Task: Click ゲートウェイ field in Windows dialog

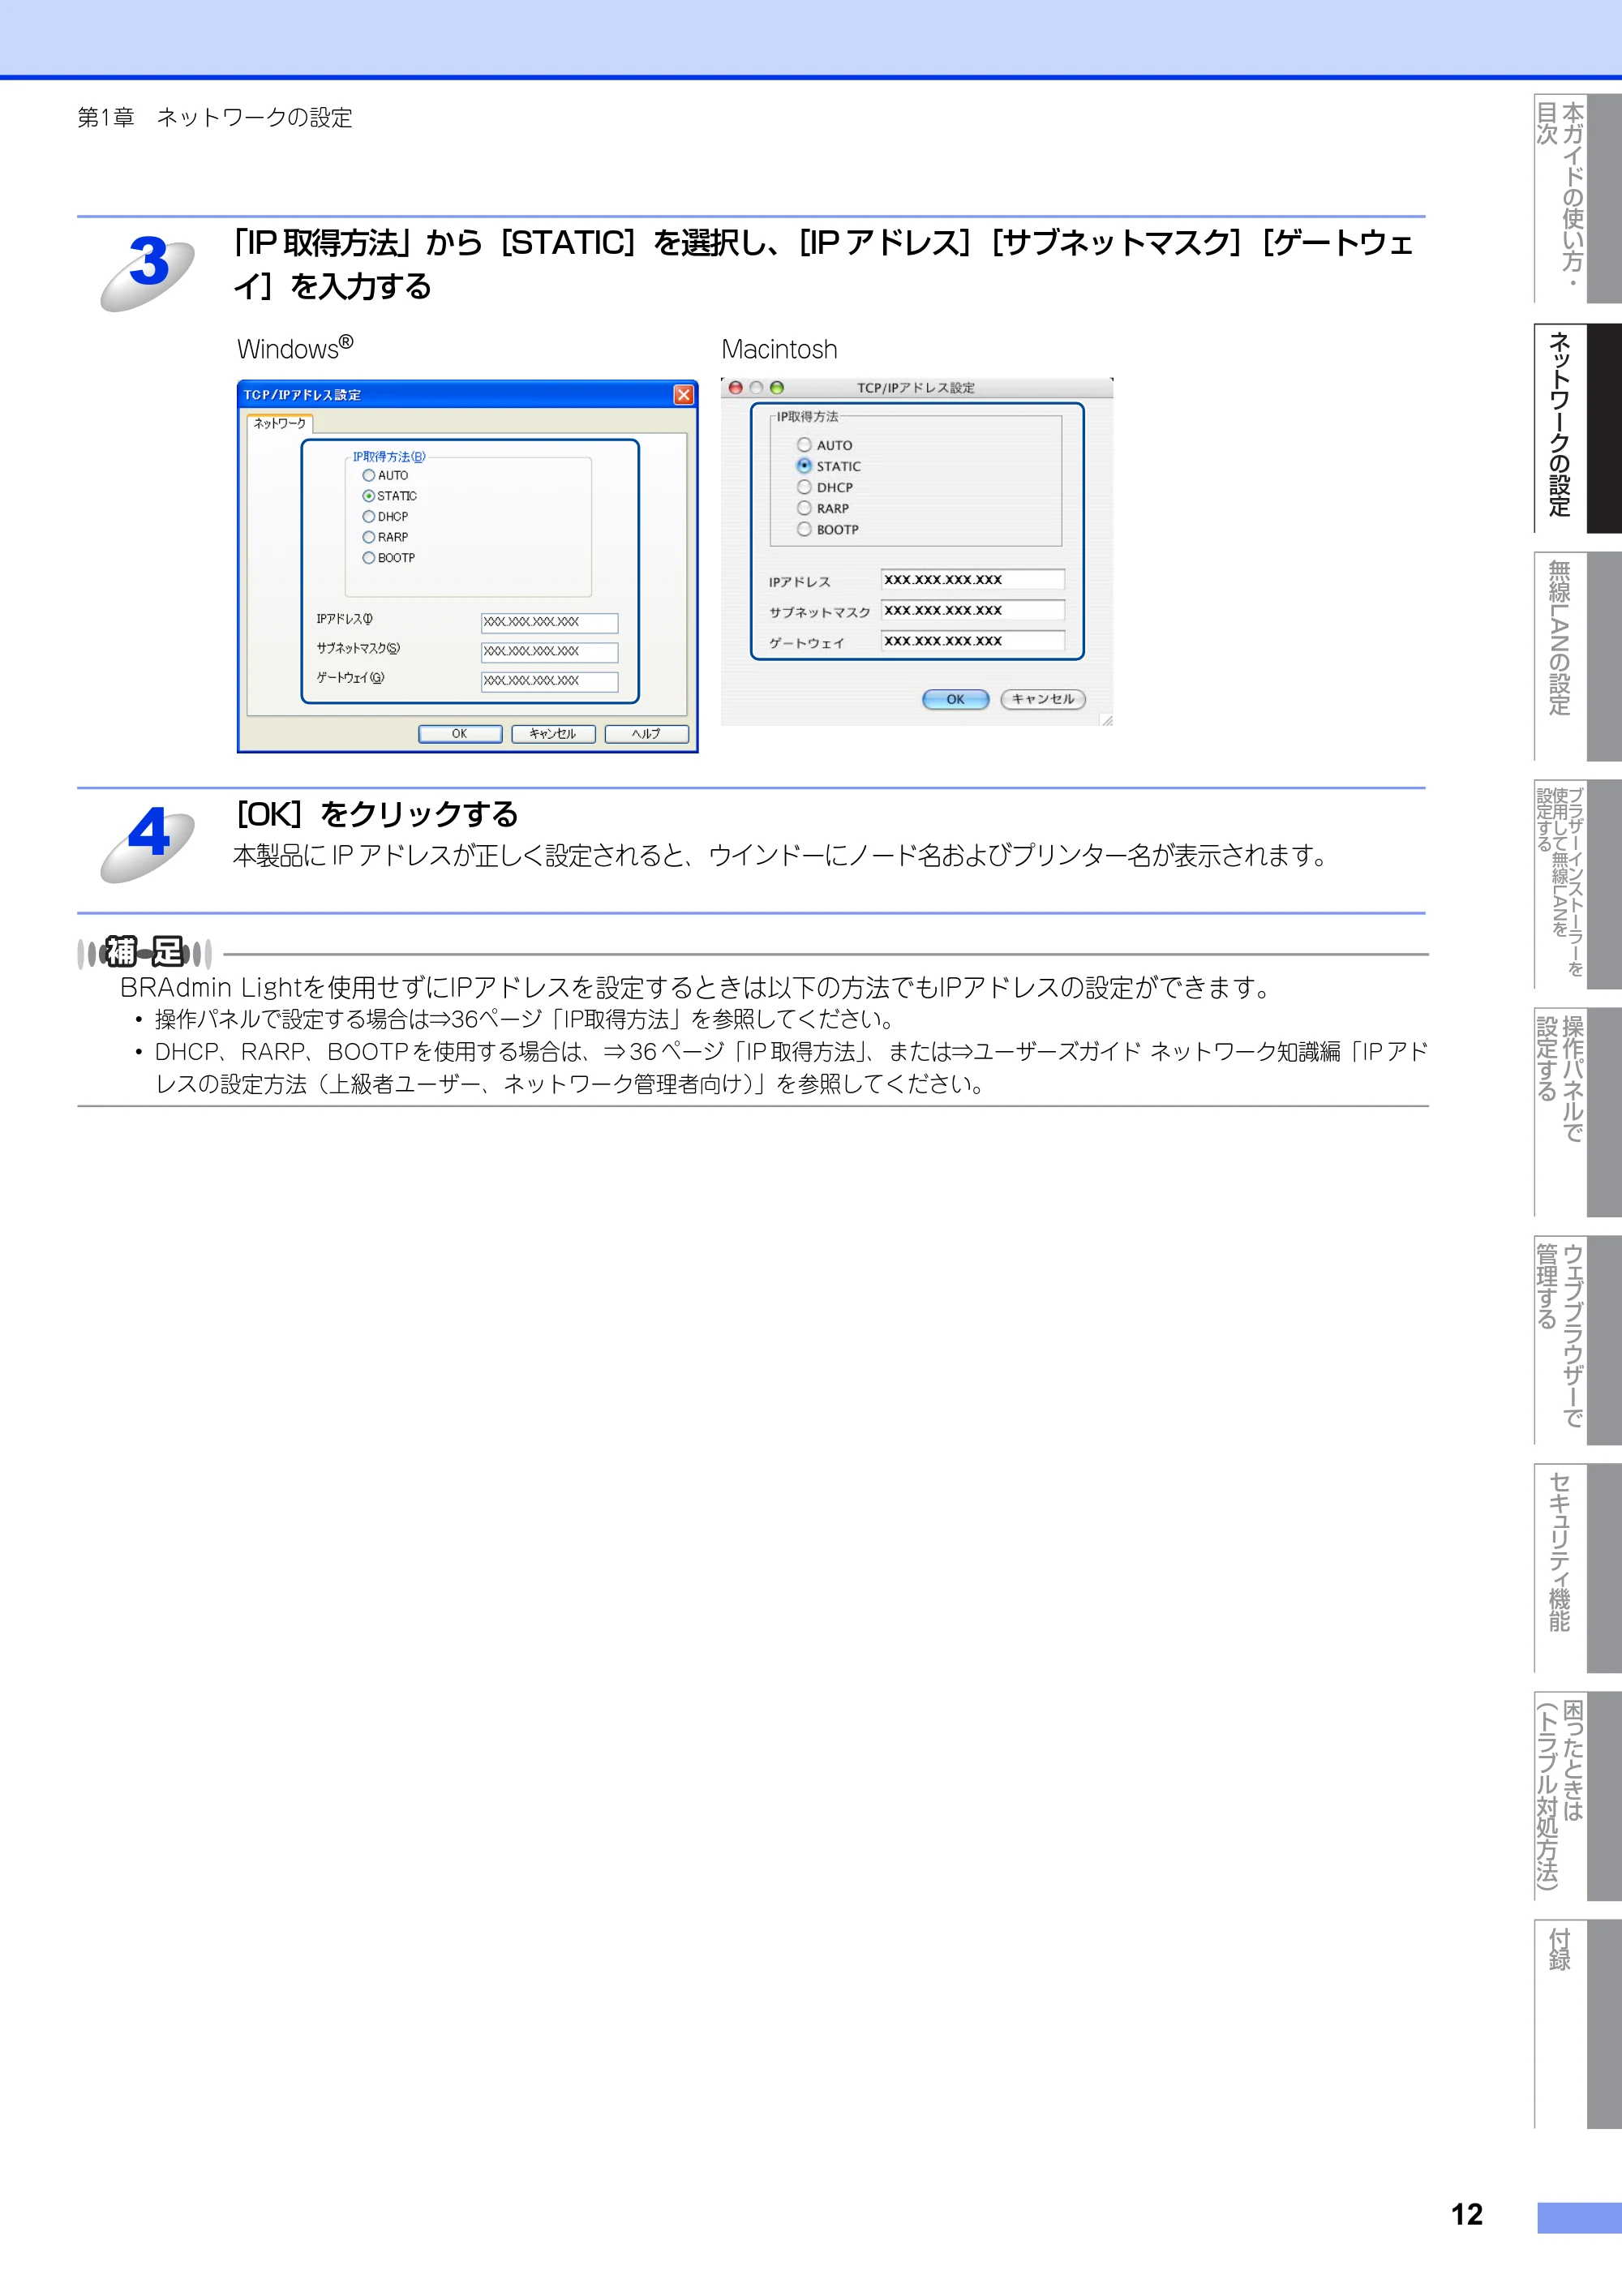Action: (x=550, y=682)
